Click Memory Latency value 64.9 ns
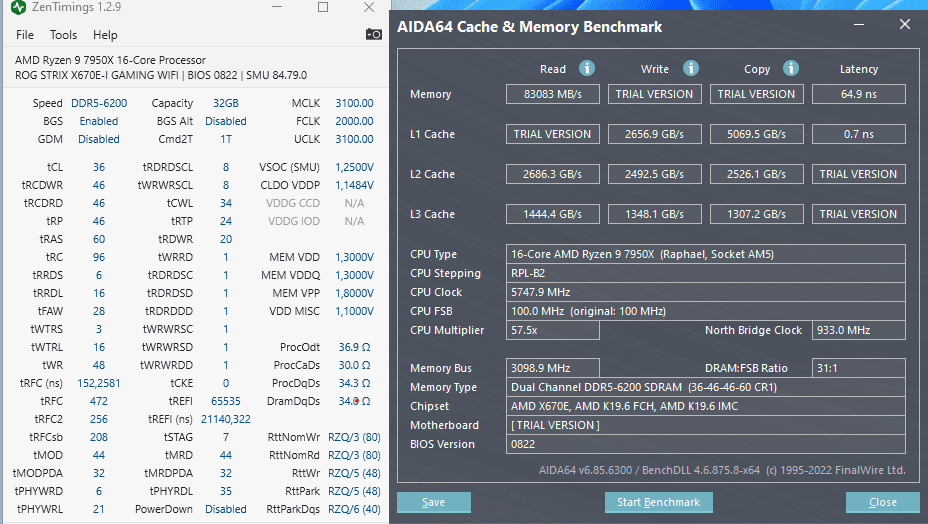Screen dimensions: 928x524 coord(859,94)
